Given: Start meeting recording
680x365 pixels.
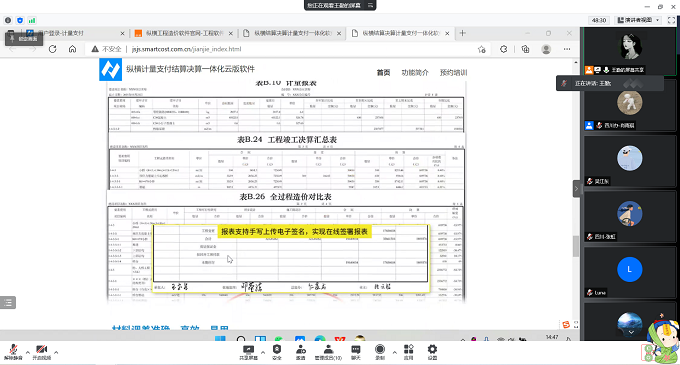Looking at the screenshot, I should [380, 352].
